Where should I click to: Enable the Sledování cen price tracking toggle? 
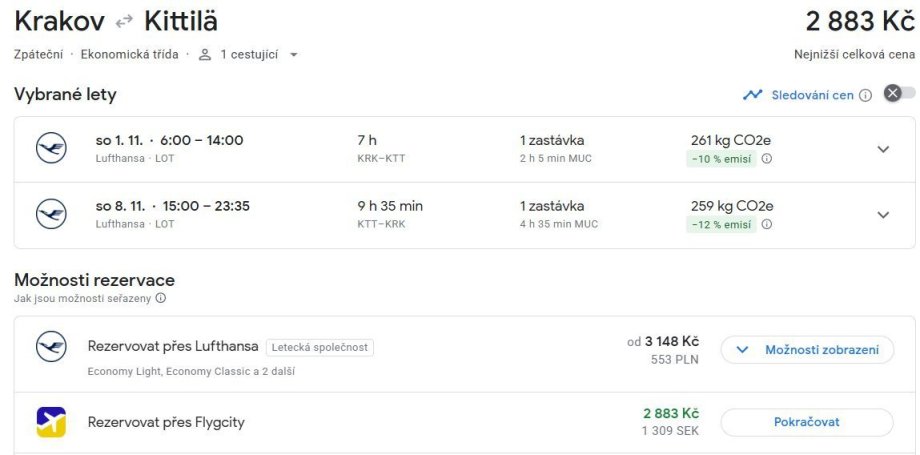pyautogui.click(x=899, y=94)
